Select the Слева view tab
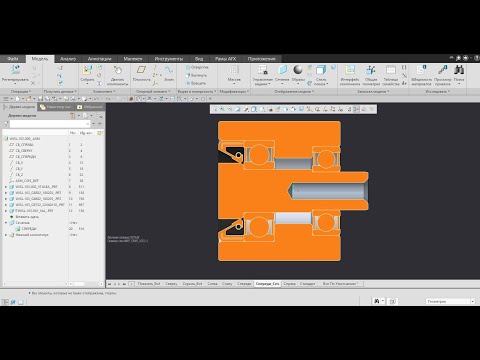The height and width of the screenshot is (360, 480). [212, 284]
